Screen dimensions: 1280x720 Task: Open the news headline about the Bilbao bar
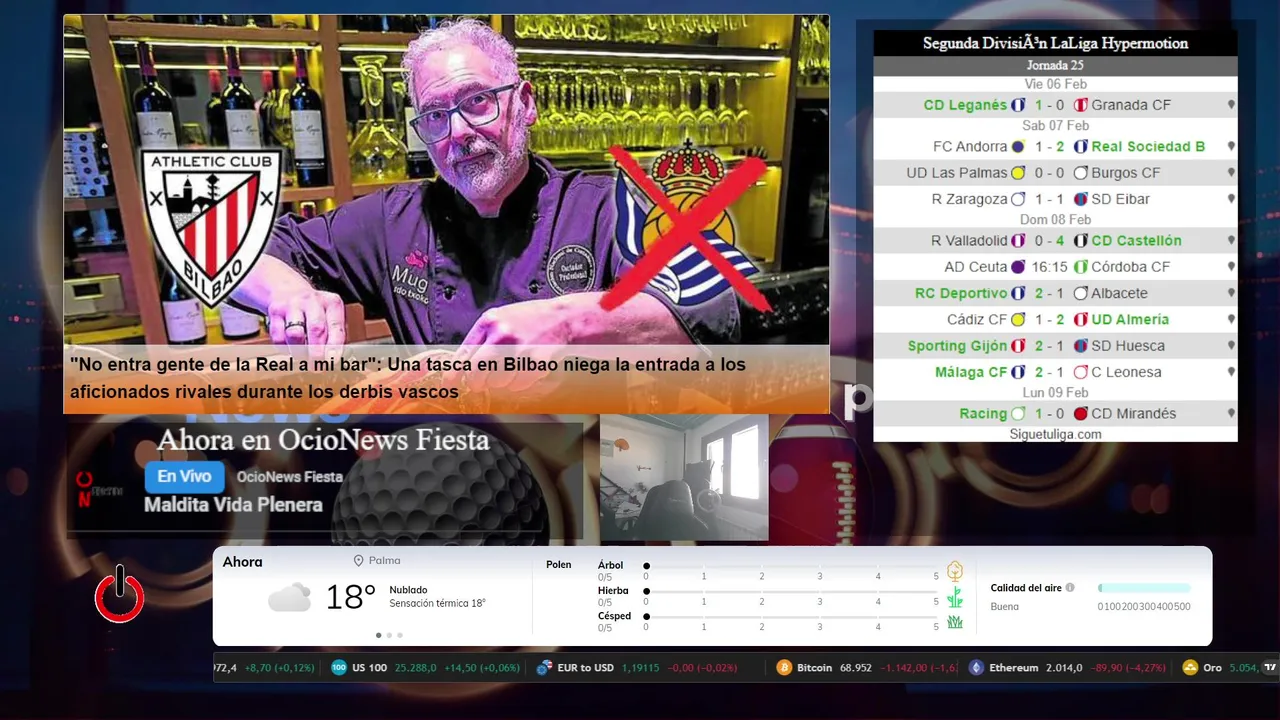coord(408,378)
